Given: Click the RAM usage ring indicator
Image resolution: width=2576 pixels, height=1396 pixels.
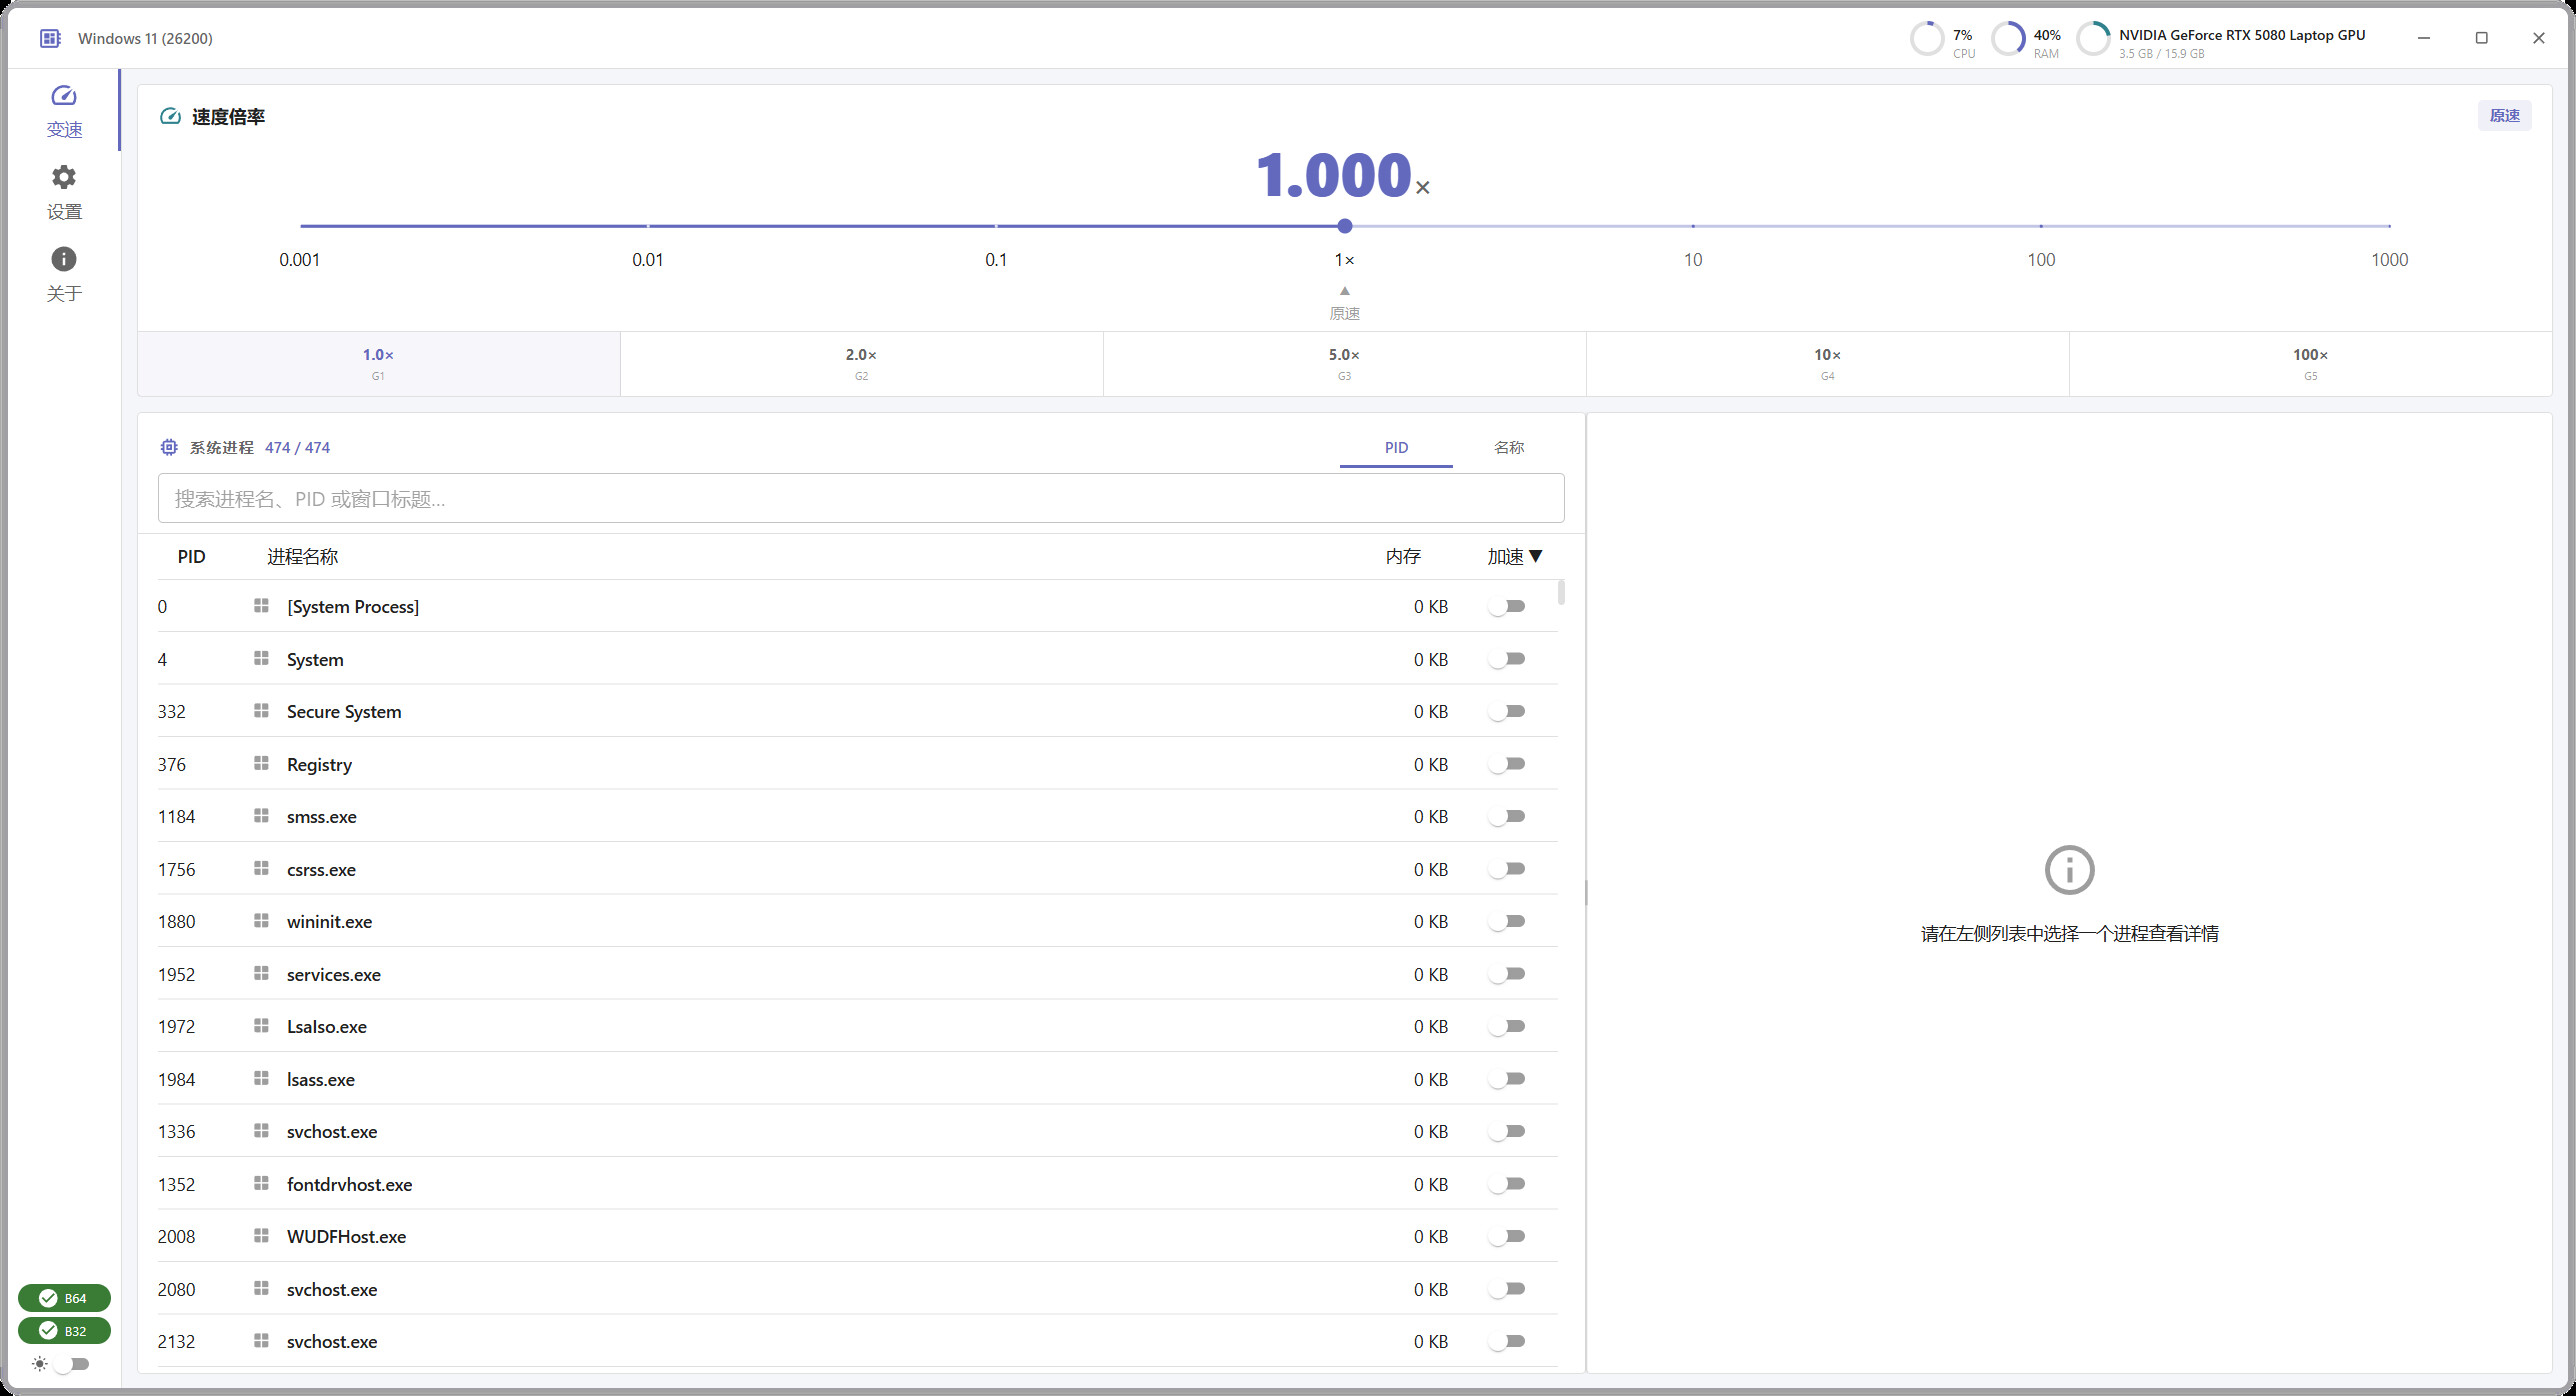Looking at the screenshot, I should pos(2008,39).
